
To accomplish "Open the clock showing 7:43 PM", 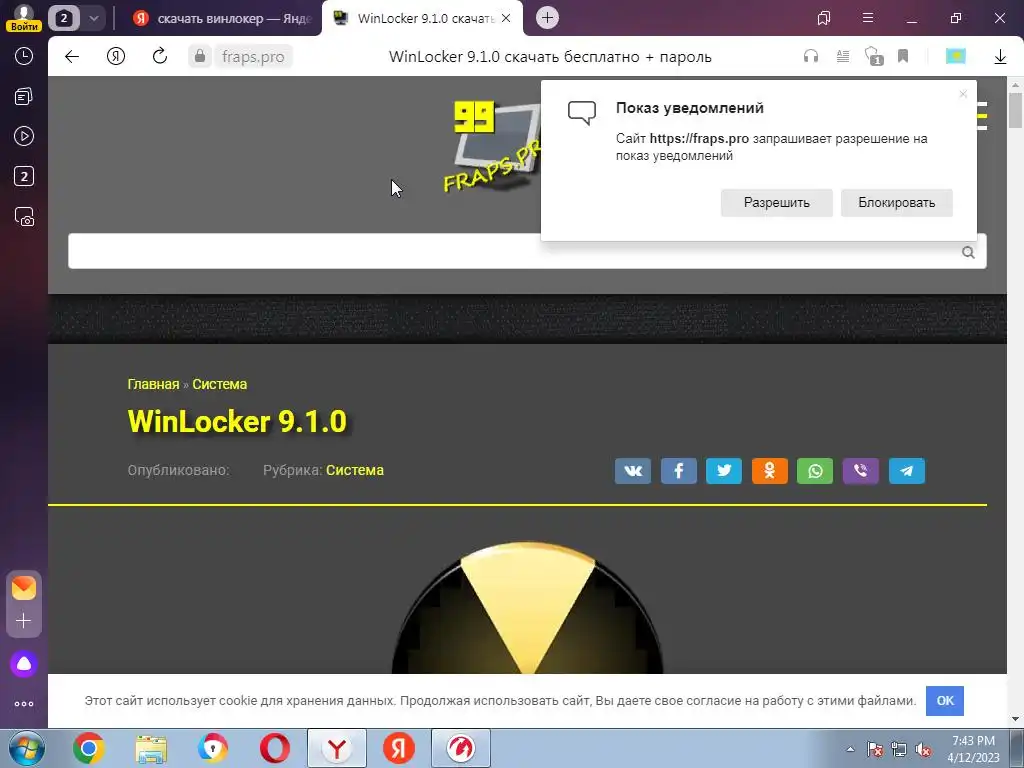I will [974, 749].
